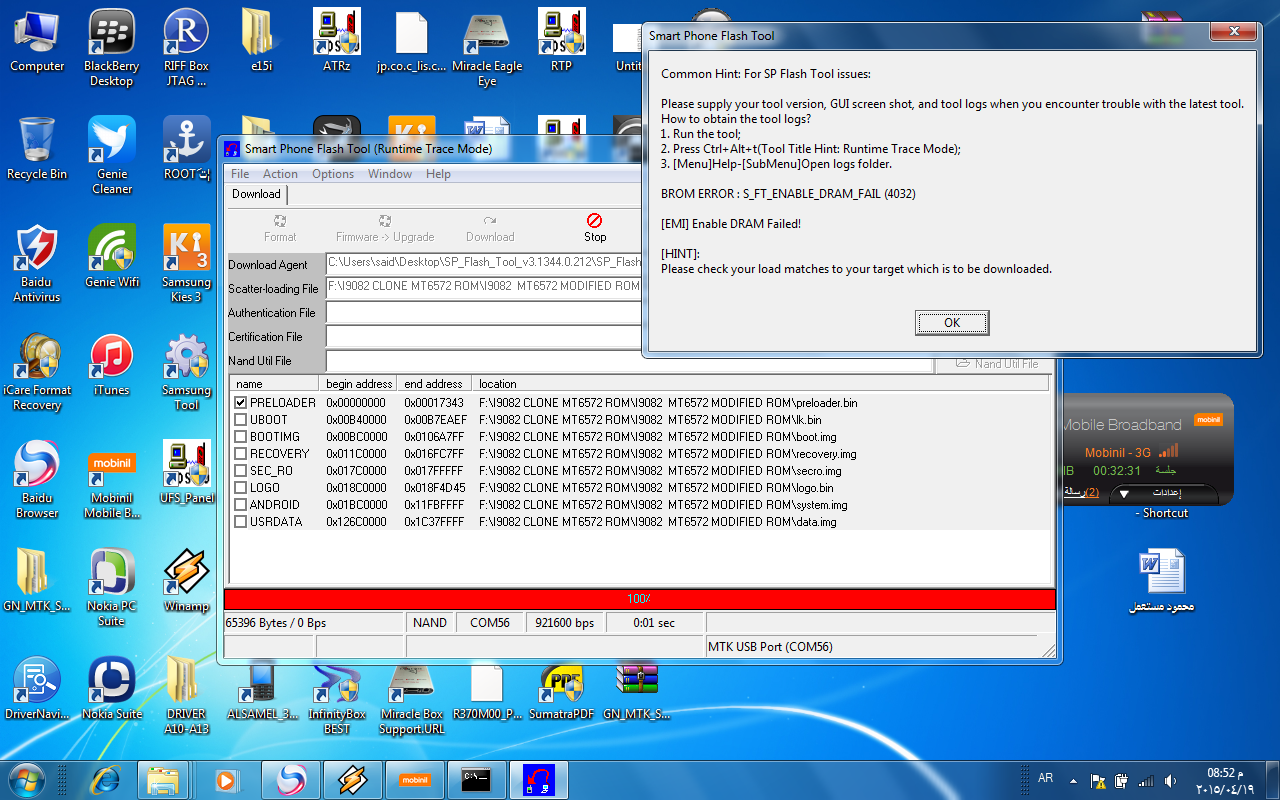Click the red 100% progress bar
The image size is (1280, 800).
pos(640,599)
